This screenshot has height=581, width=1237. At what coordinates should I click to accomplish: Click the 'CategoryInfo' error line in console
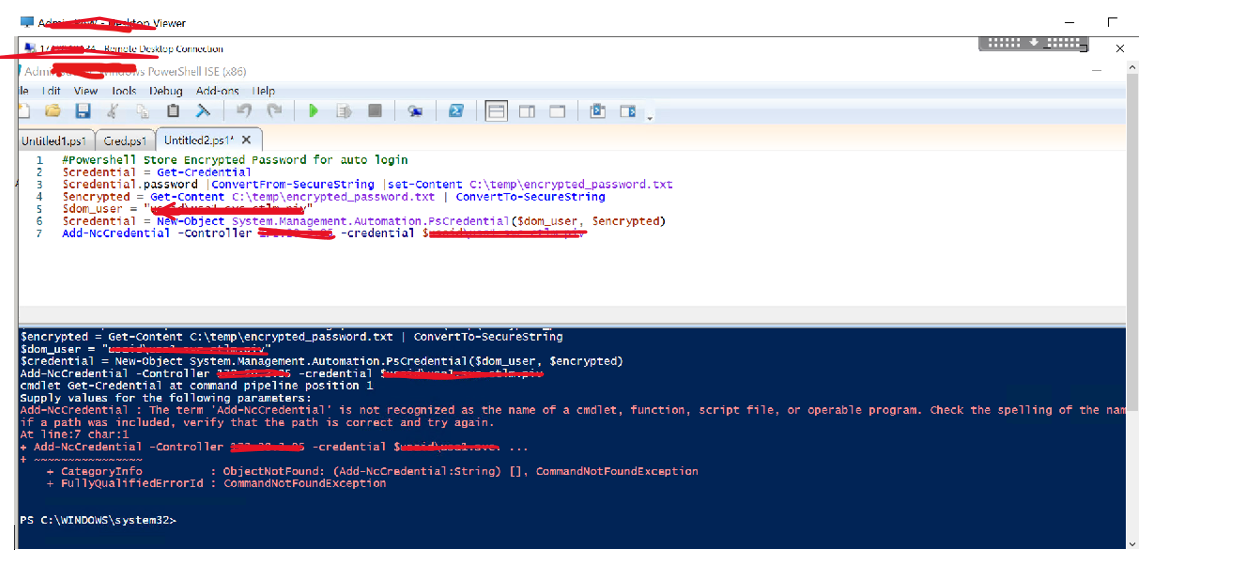(372, 471)
